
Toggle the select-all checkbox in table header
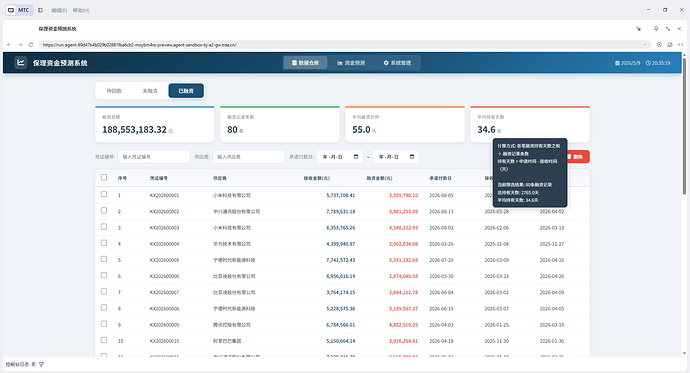(x=104, y=177)
